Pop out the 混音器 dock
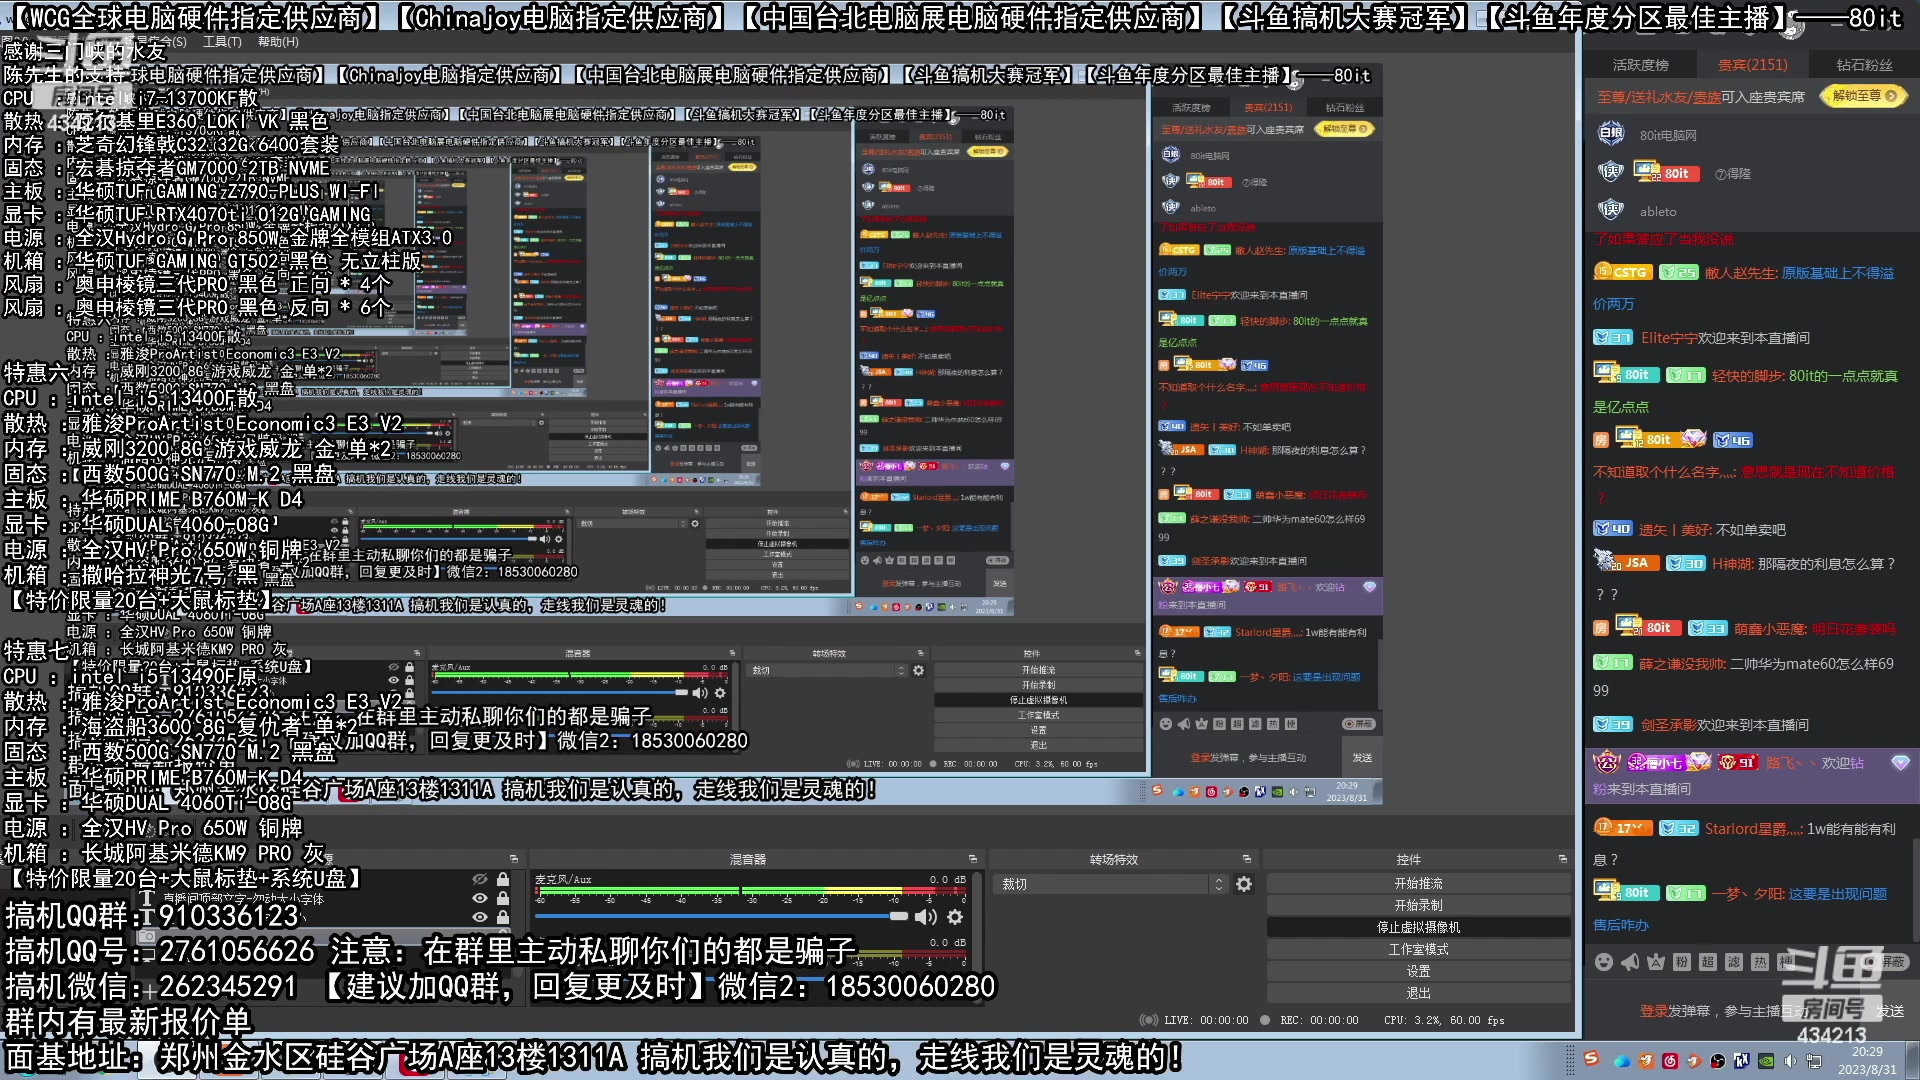The height and width of the screenshot is (1080, 1920). tap(972, 859)
